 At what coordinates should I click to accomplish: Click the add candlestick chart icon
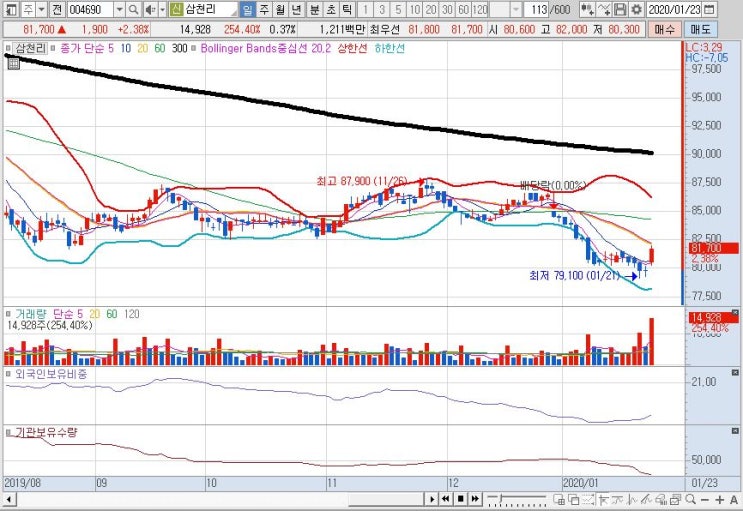[x=588, y=9]
